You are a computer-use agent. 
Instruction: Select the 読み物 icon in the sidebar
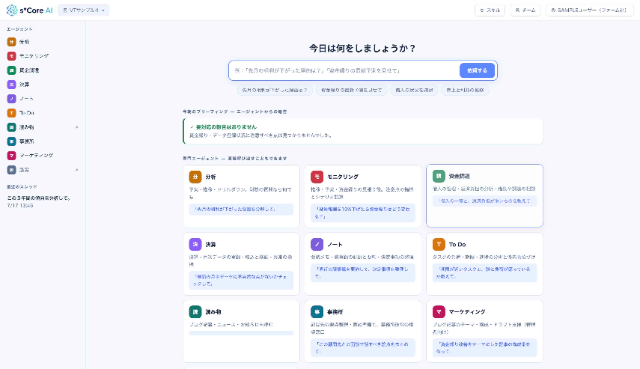tap(11, 127)
